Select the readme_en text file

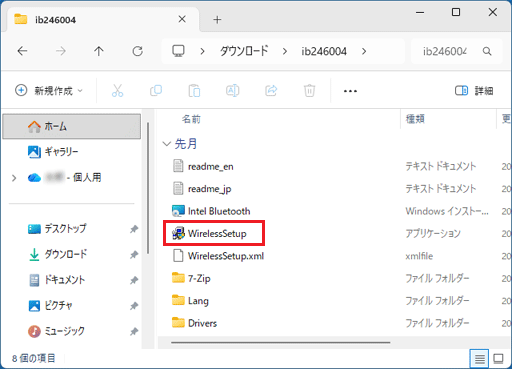click(x=203, y=166)
